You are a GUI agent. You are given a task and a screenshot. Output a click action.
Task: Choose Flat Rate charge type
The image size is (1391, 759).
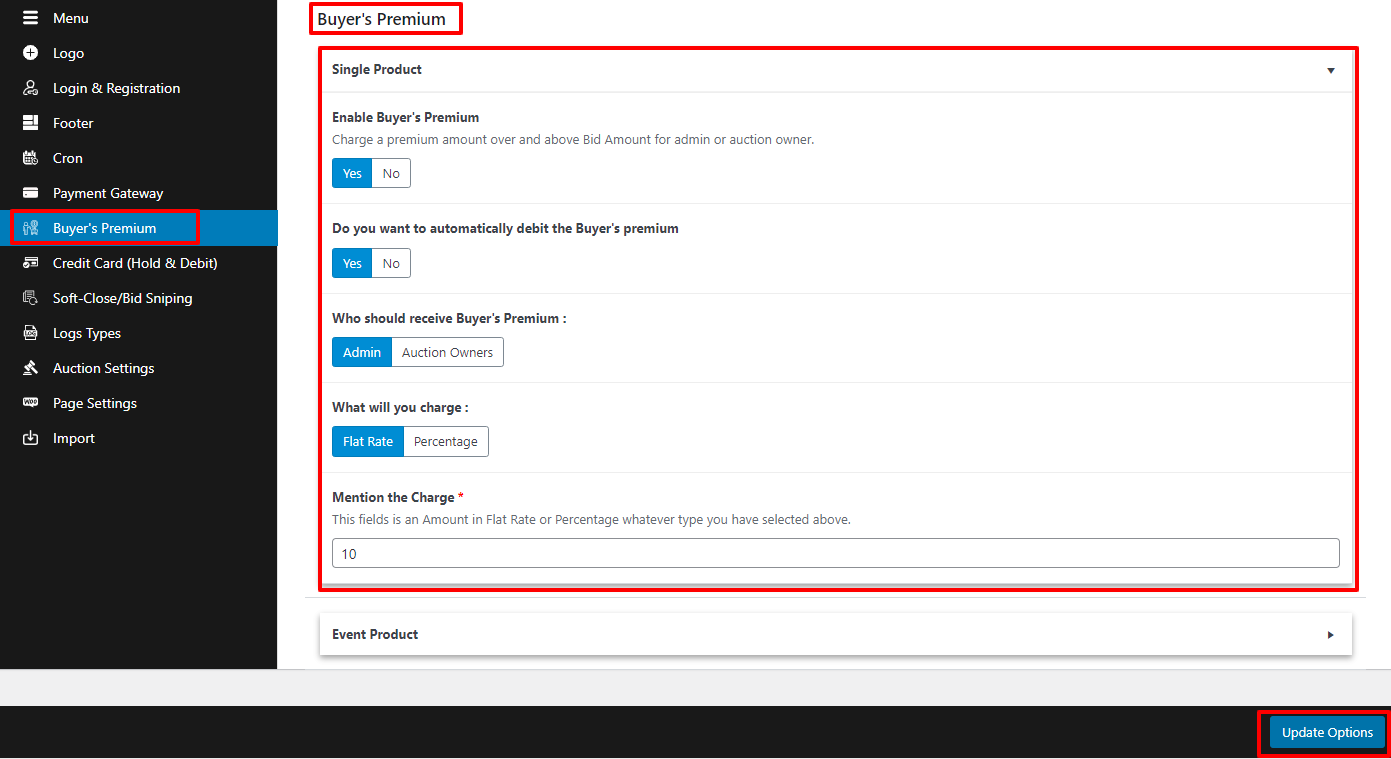tap(368, 441)
